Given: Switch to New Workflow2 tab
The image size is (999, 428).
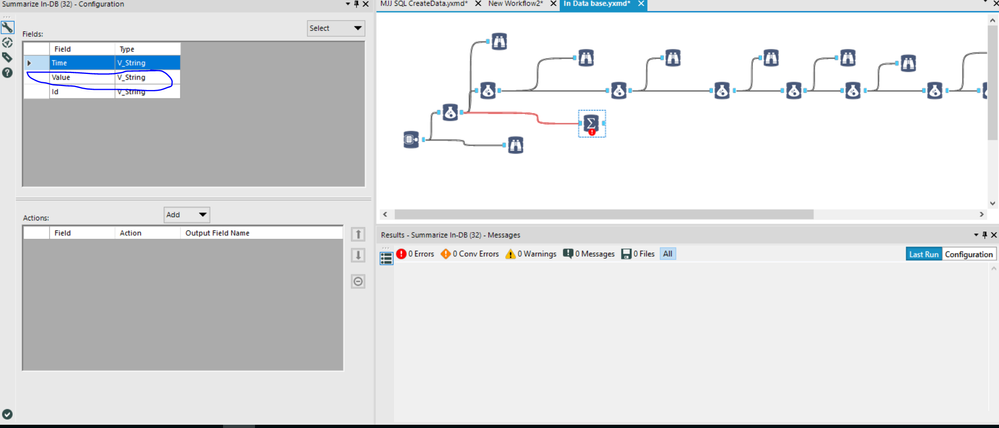Looking at the screenshot, I should [x=515, y=4].
